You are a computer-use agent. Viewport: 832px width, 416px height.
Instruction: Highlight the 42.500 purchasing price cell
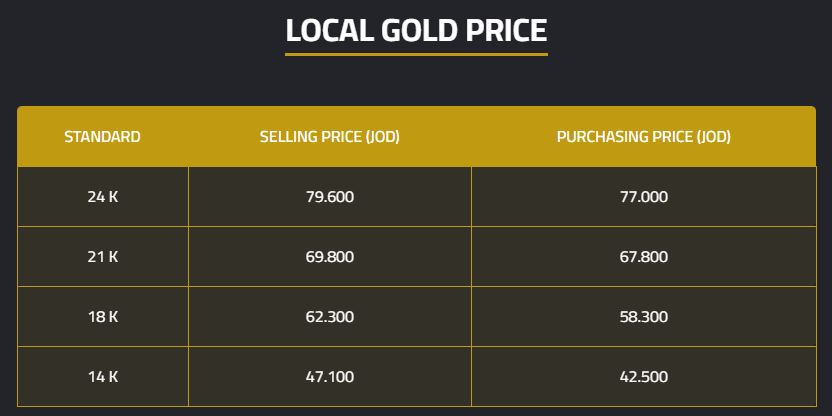[643, 377]
